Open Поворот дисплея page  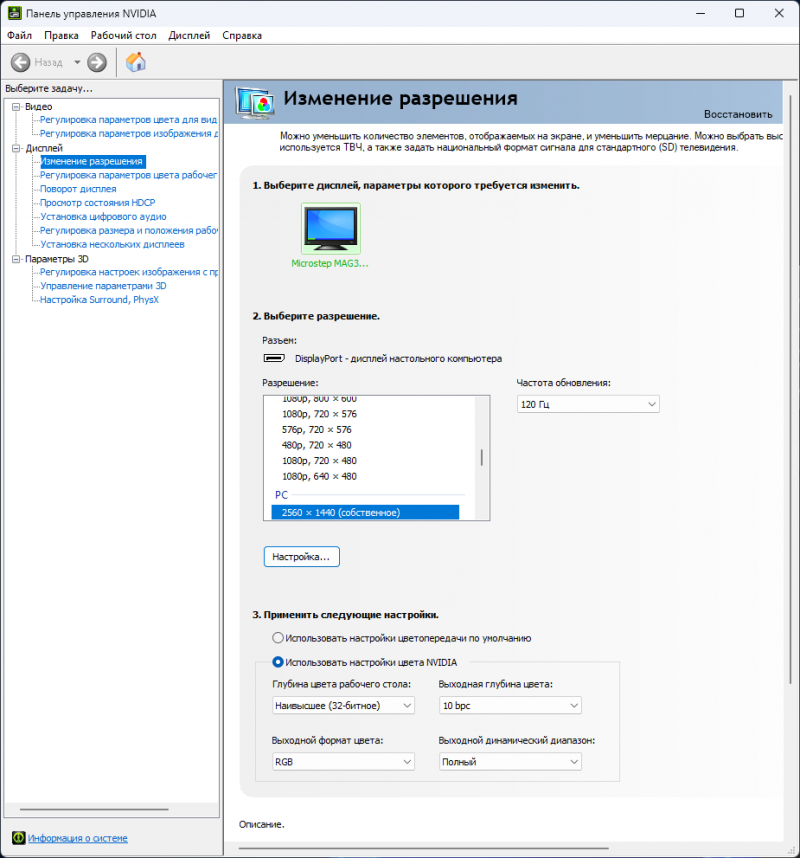pos(78,189)
